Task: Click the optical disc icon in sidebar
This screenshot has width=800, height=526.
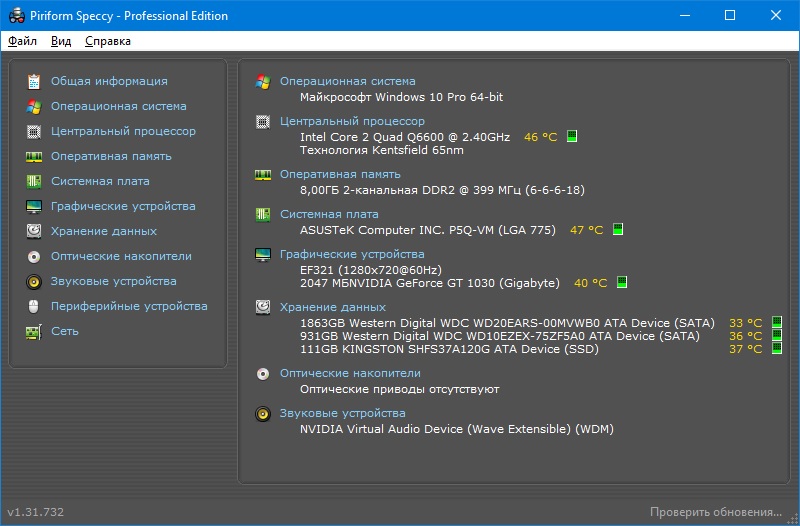Action: pyautogui.click(x=34, y=257)
